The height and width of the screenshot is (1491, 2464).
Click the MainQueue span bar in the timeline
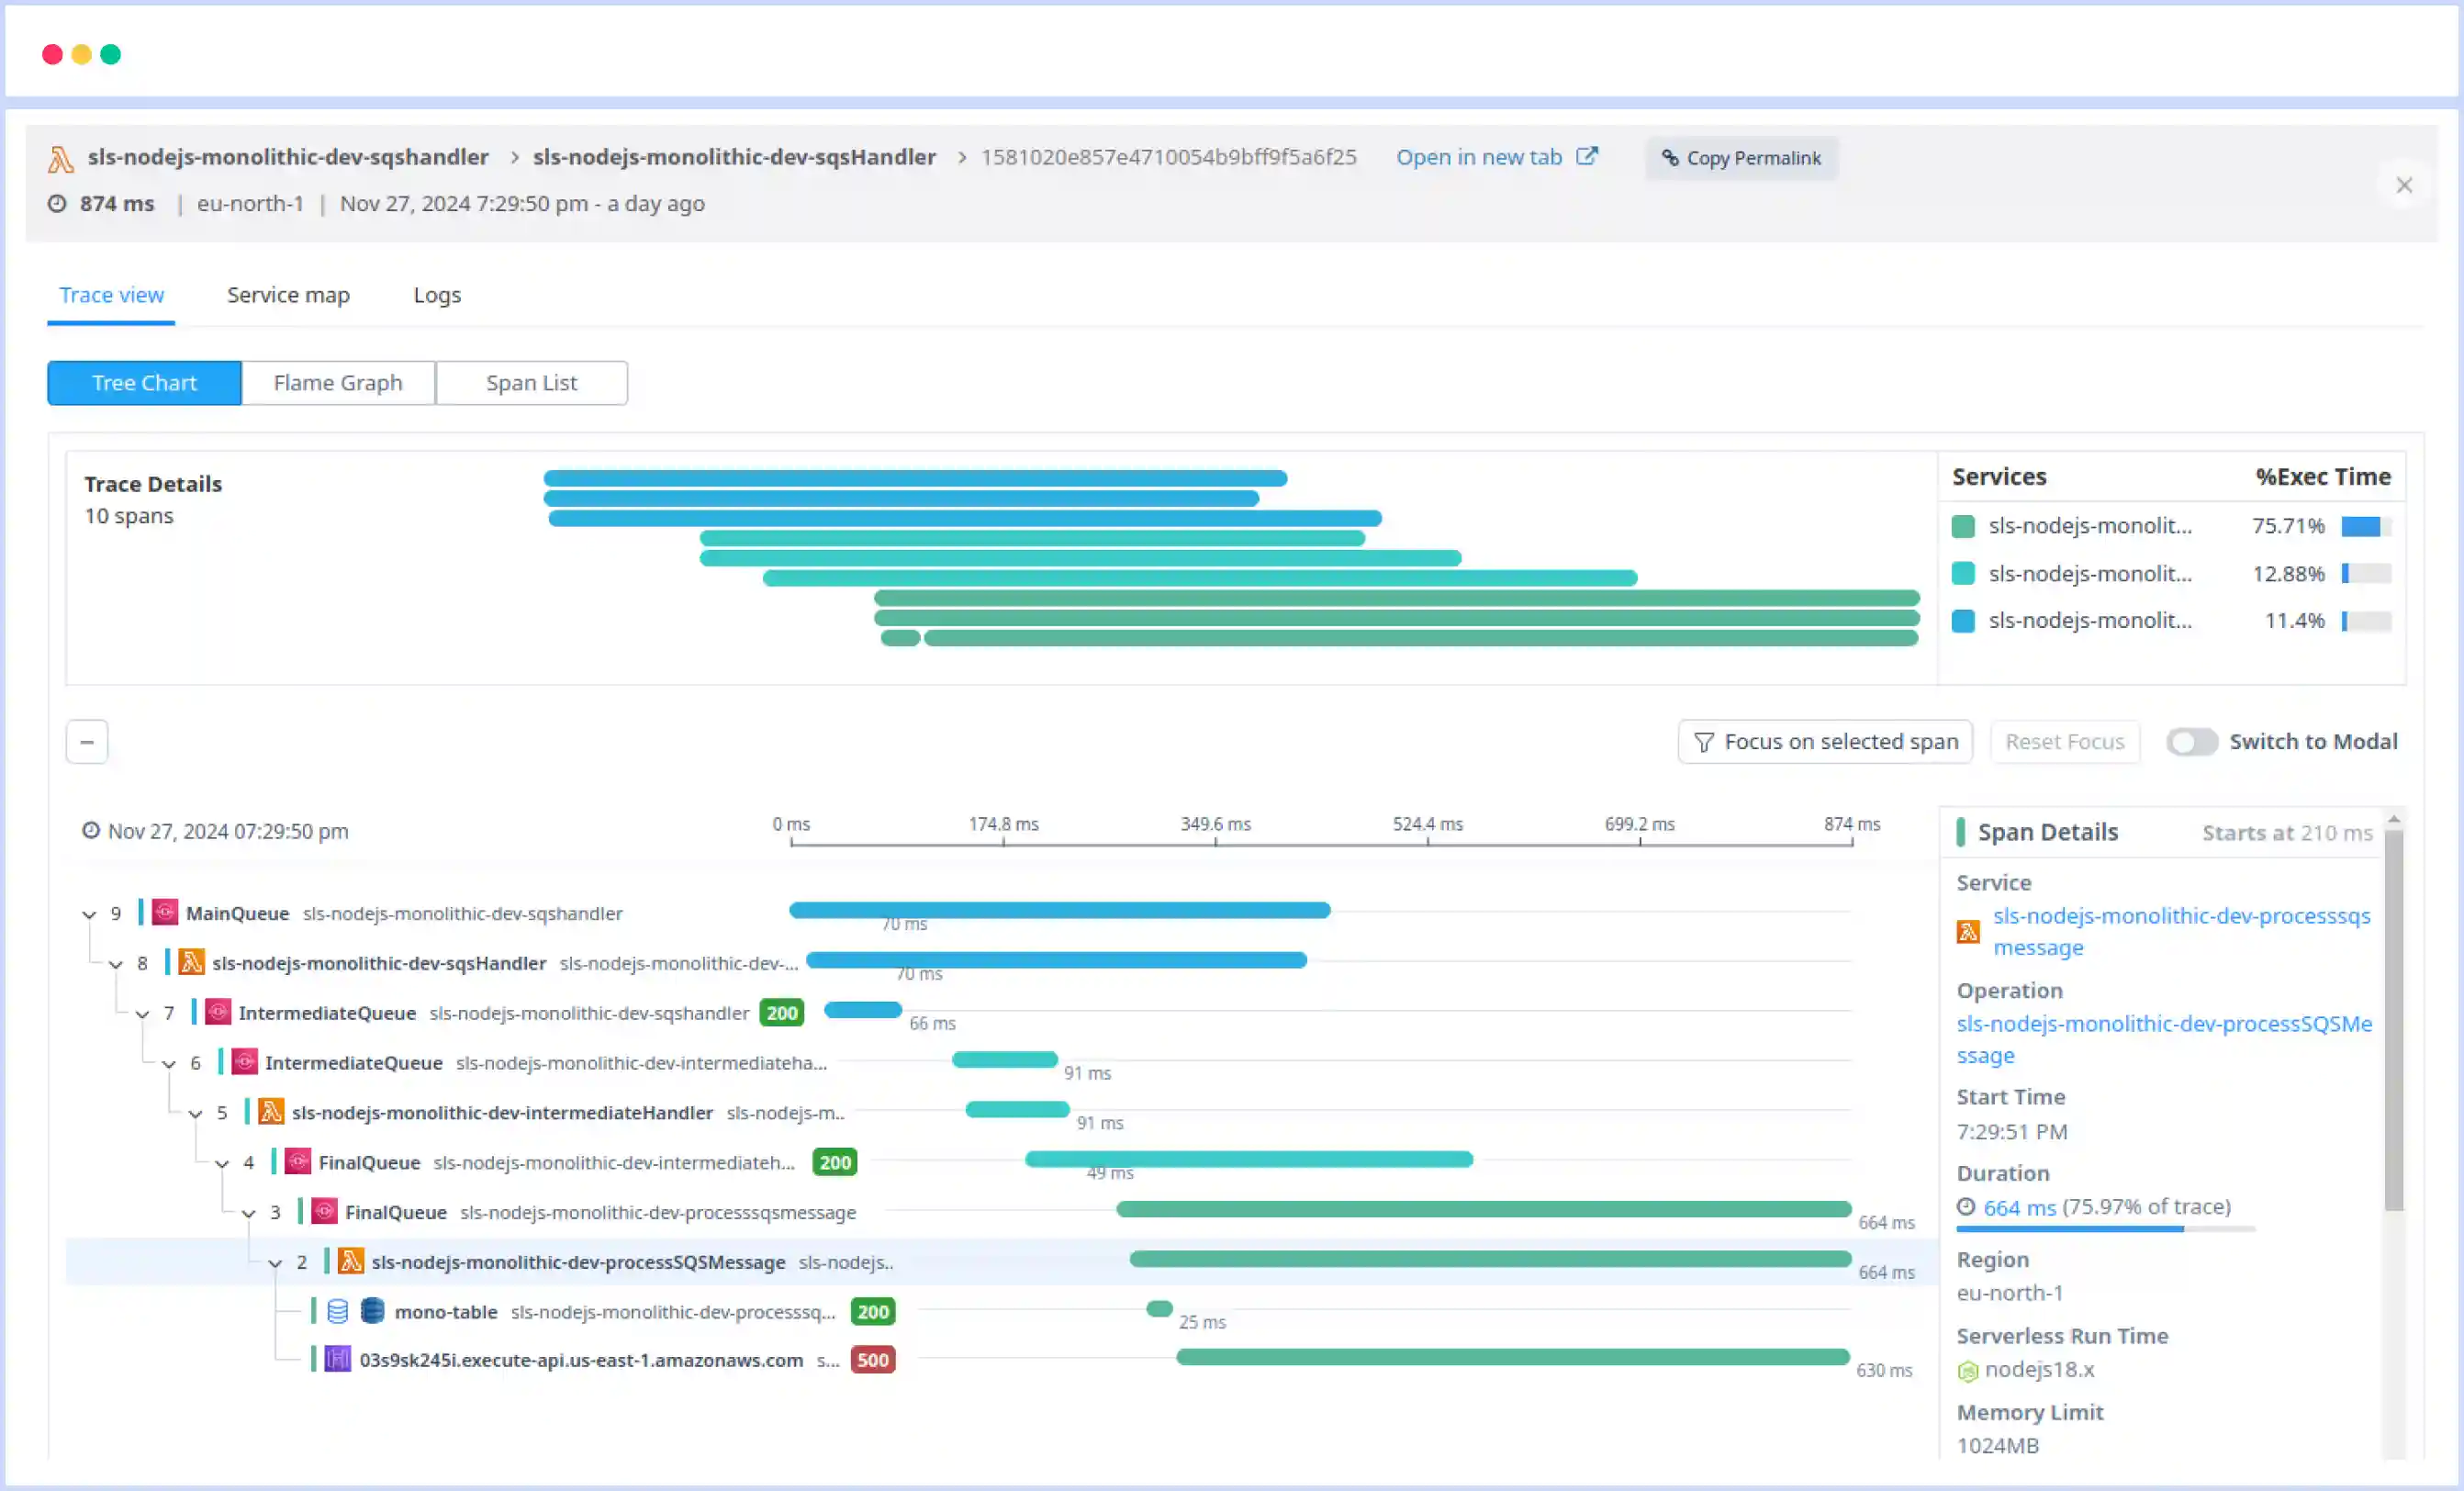[1060, 910]
